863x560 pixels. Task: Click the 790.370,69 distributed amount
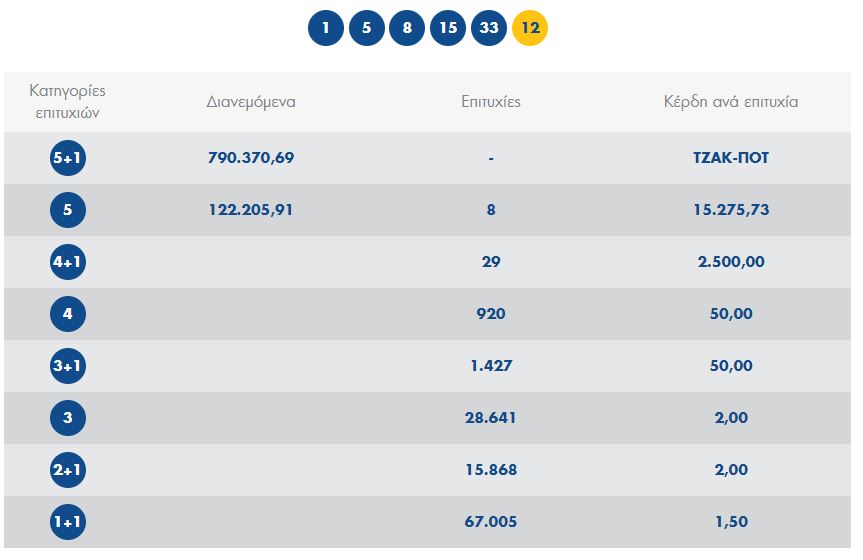pyautogui.click(x=251, y=158)
